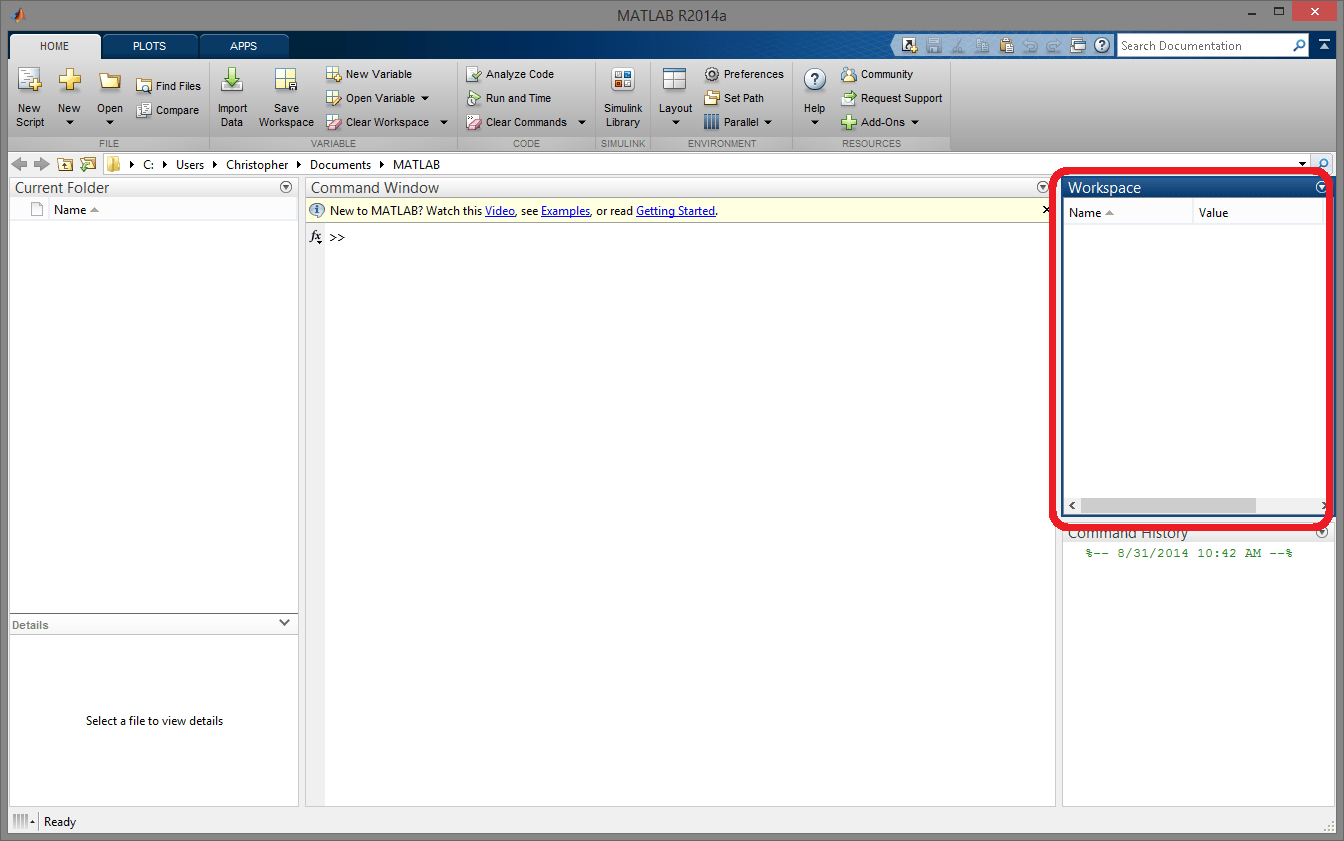Expand the New dropdown arrow

tap(69, 123)
